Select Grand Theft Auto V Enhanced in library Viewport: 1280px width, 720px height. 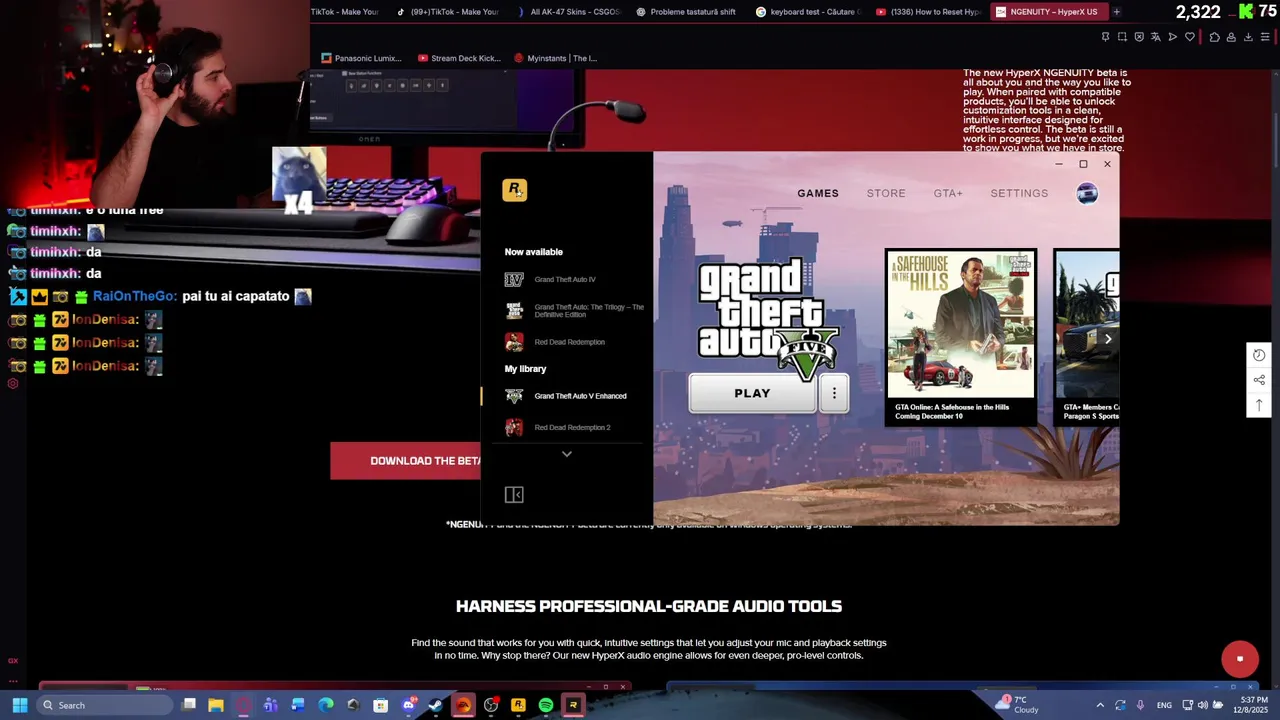[x=567, y=396]
